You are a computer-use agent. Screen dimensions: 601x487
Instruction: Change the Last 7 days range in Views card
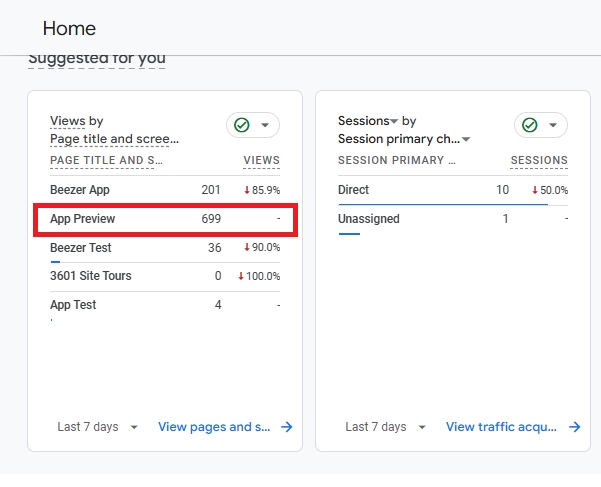98,427
